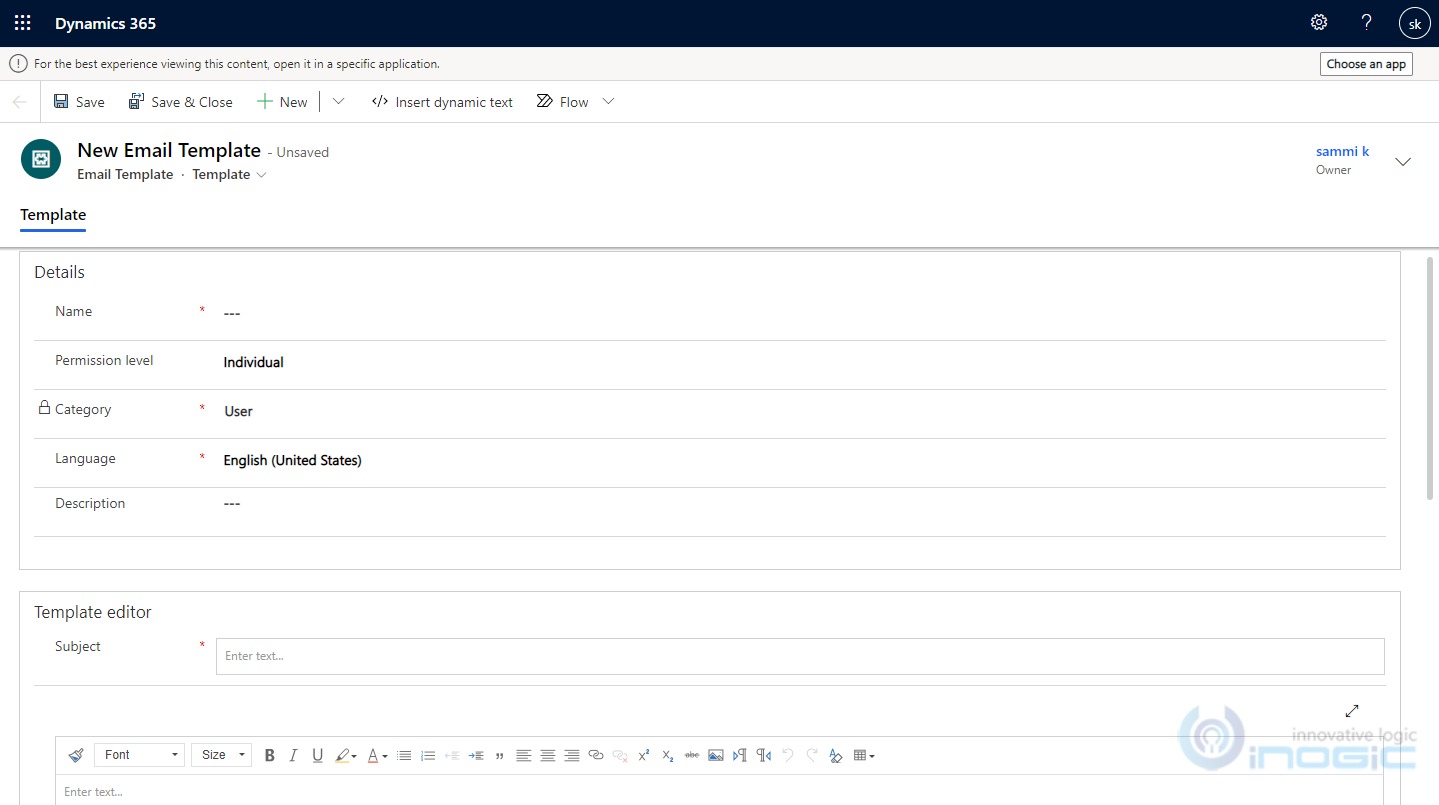Viewport: 1439px width, 805px height.
Task: Open the sammi k owner link
Action: tap(1342, 151)
